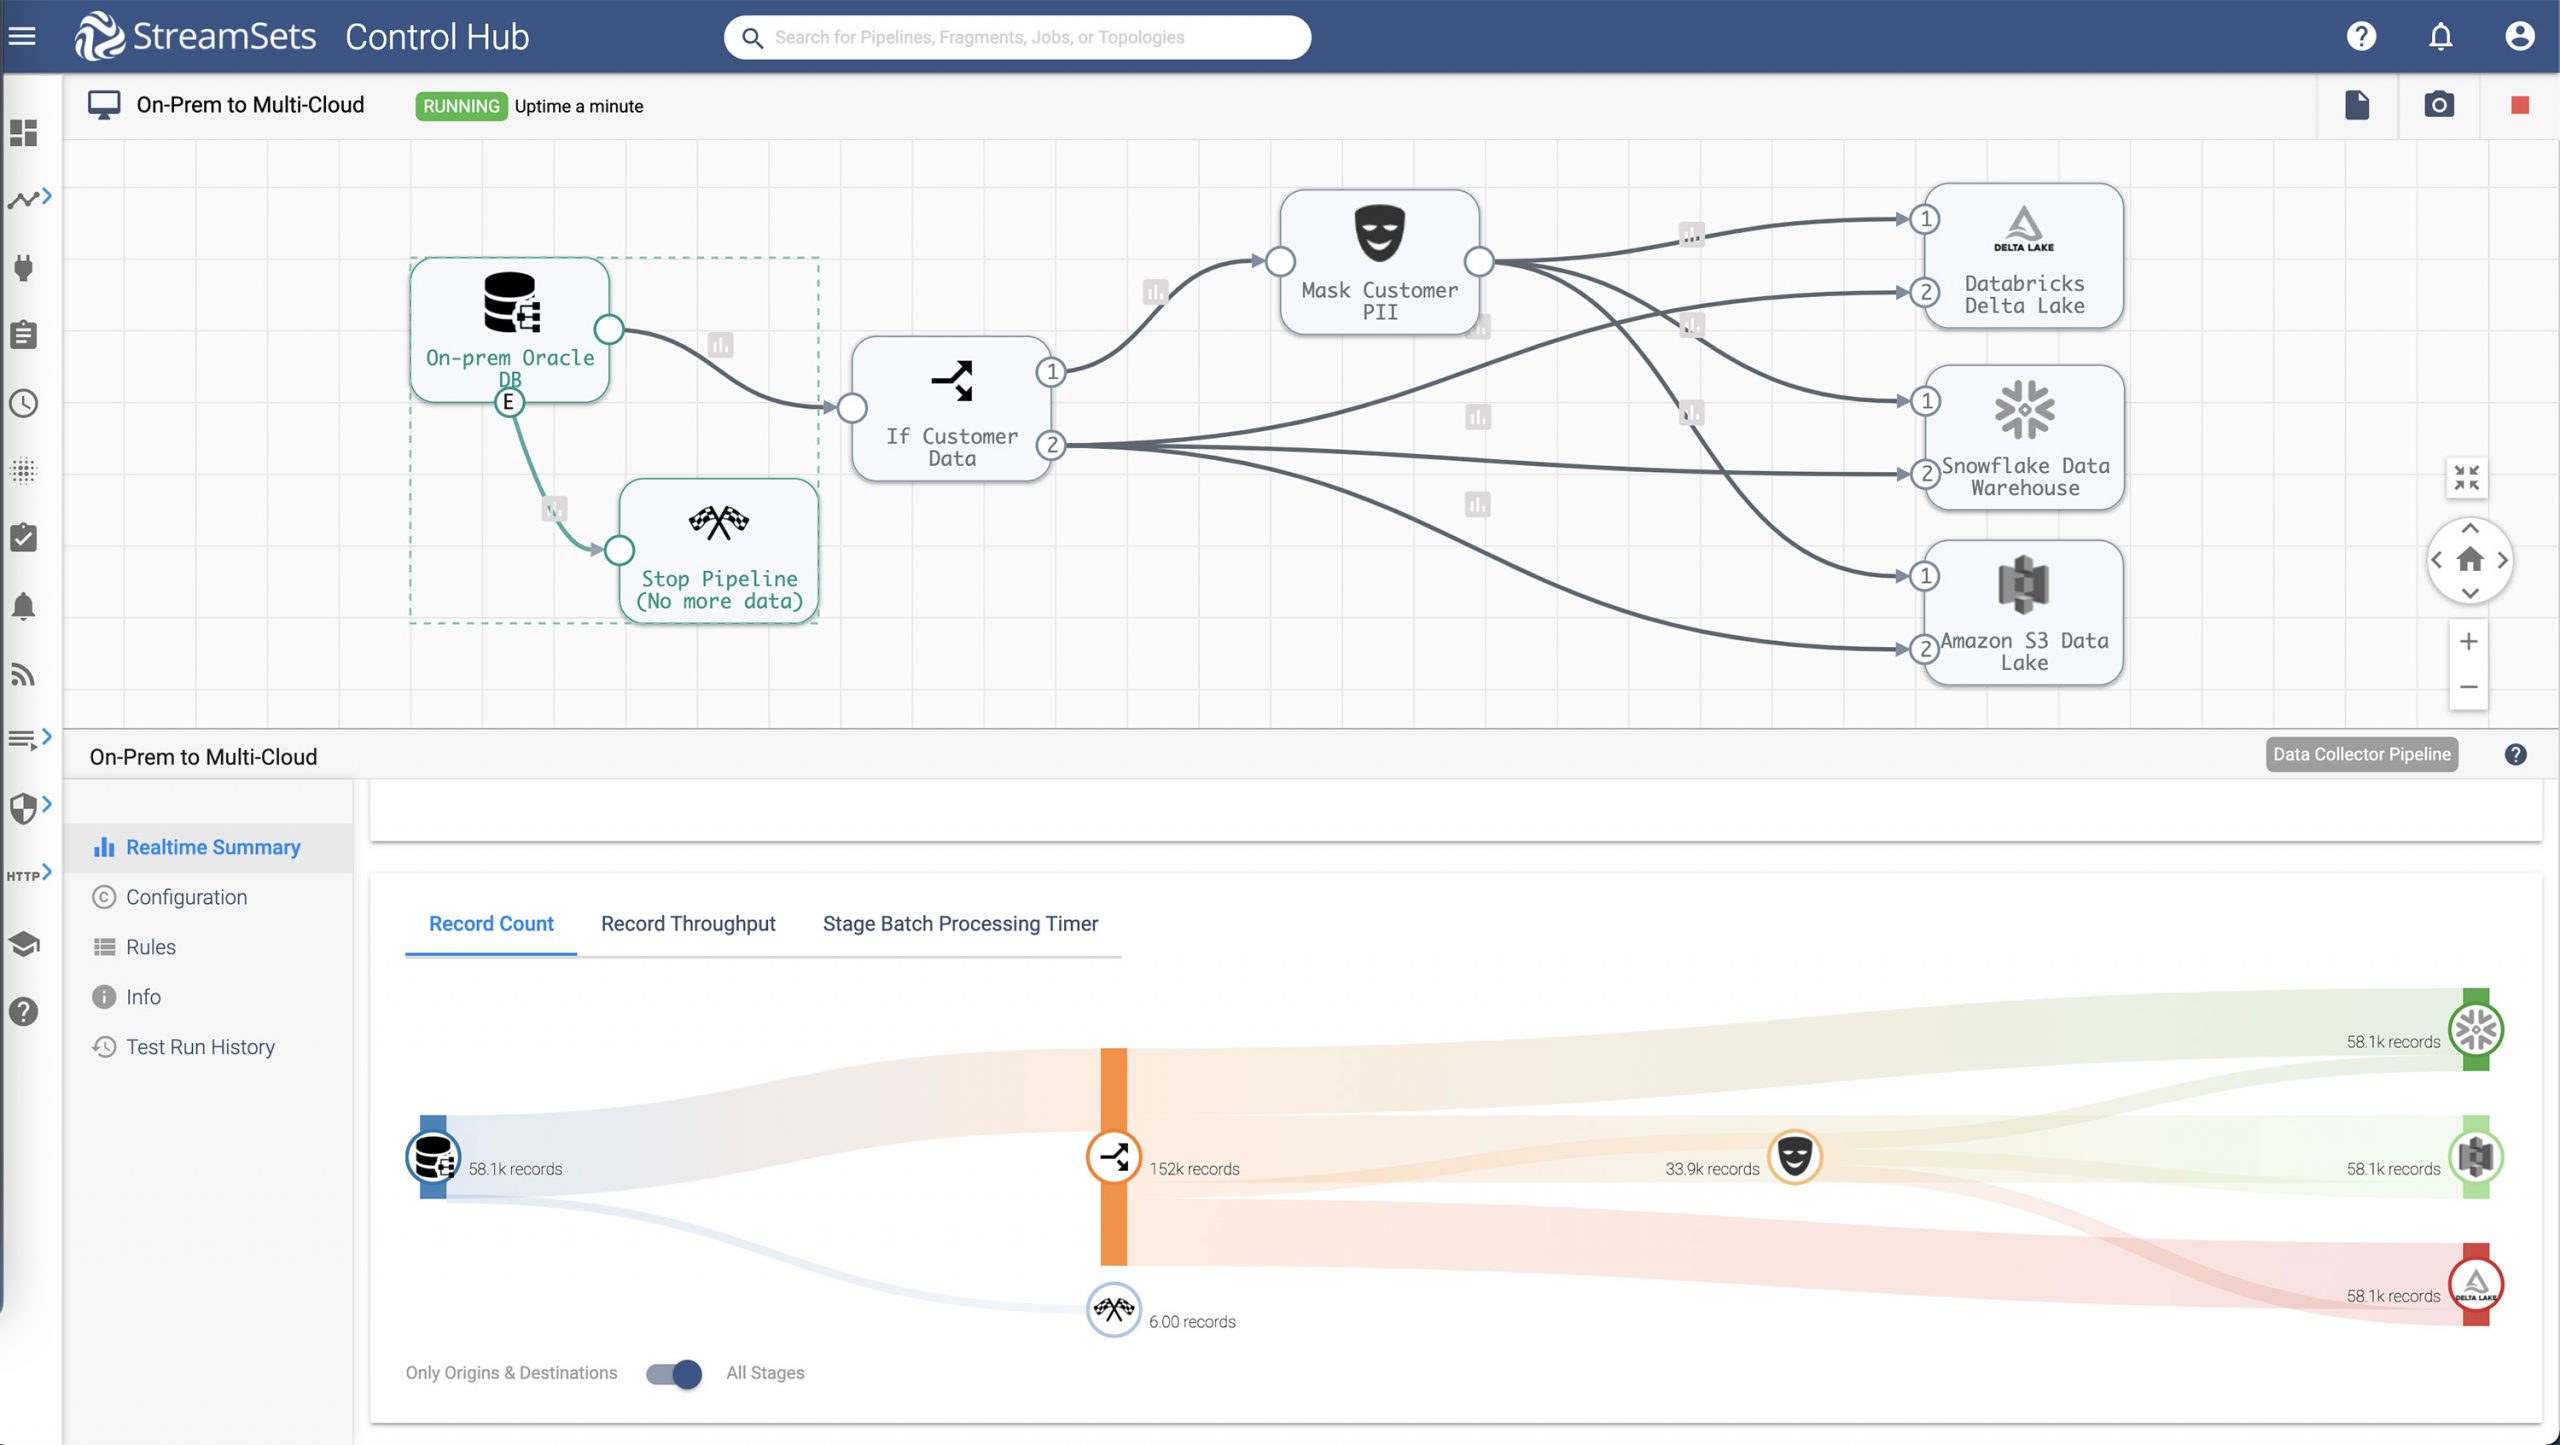
Task: Open help for the pipeline panel
Action: coord(2515,755)
